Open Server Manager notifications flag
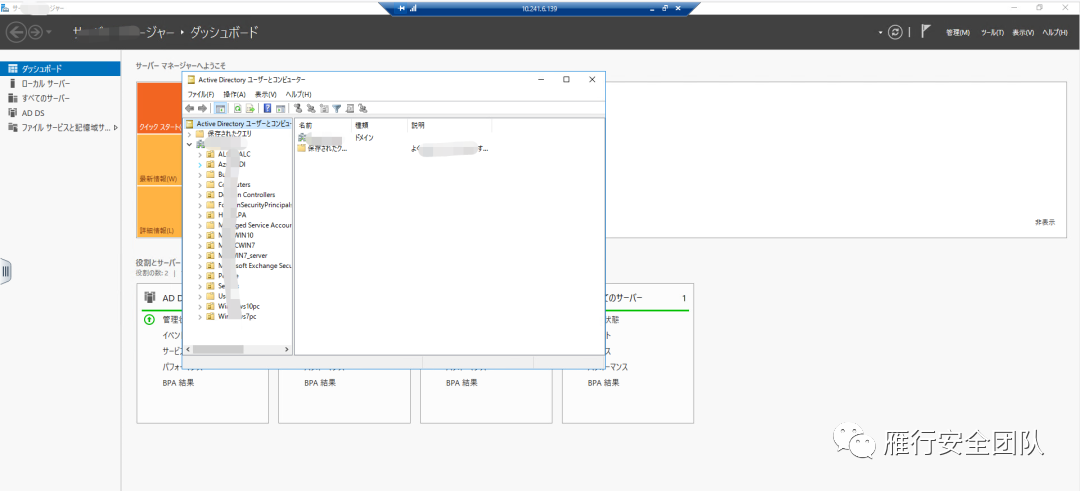This screenshot has height=491, width=1080. pos(926,32)
